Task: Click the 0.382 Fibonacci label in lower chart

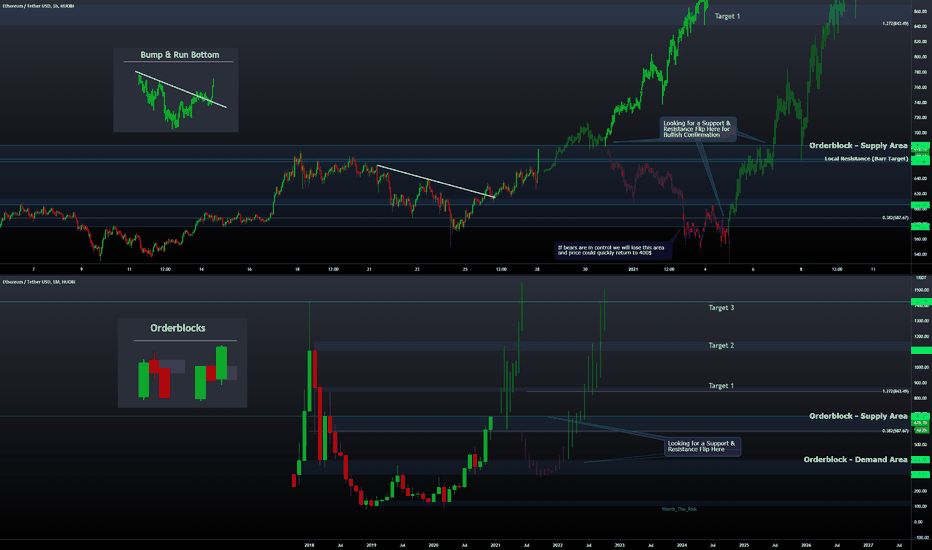Action: pos(895,430)
